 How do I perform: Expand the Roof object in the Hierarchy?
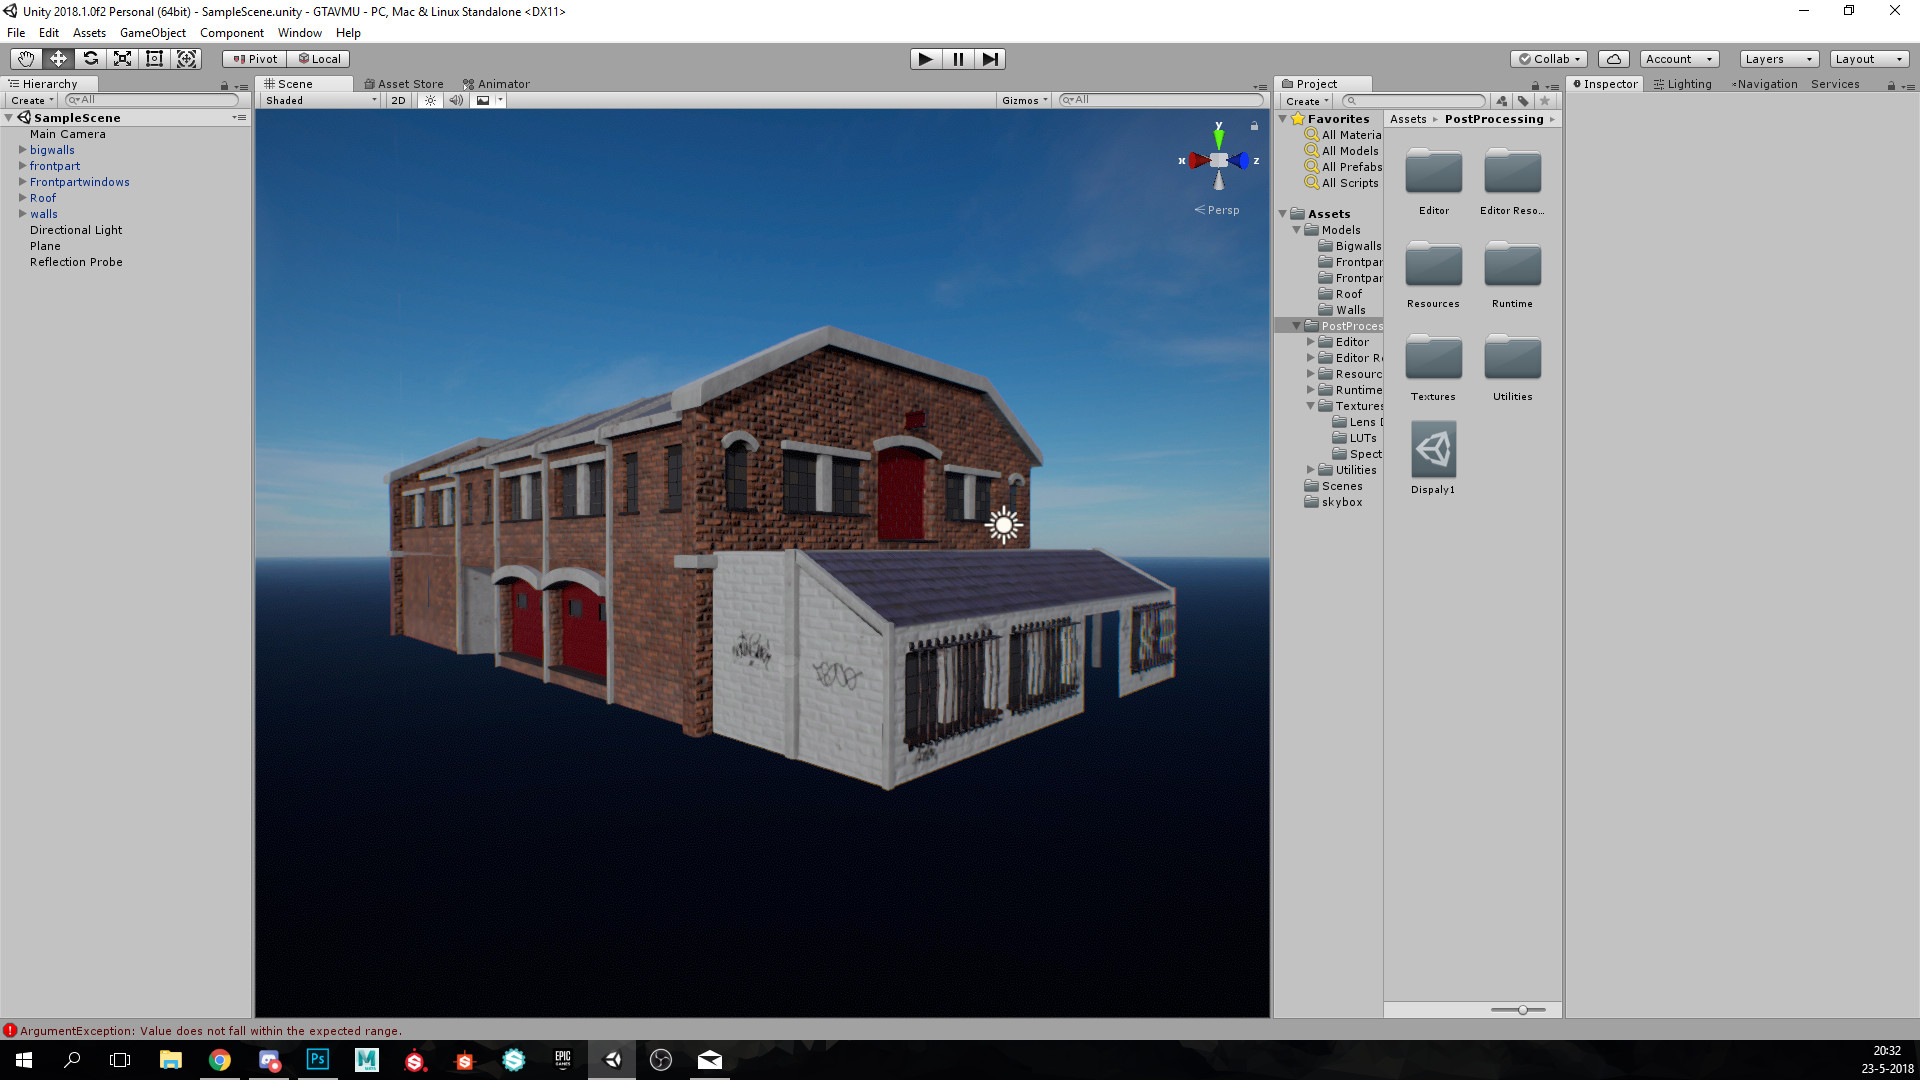22,197
